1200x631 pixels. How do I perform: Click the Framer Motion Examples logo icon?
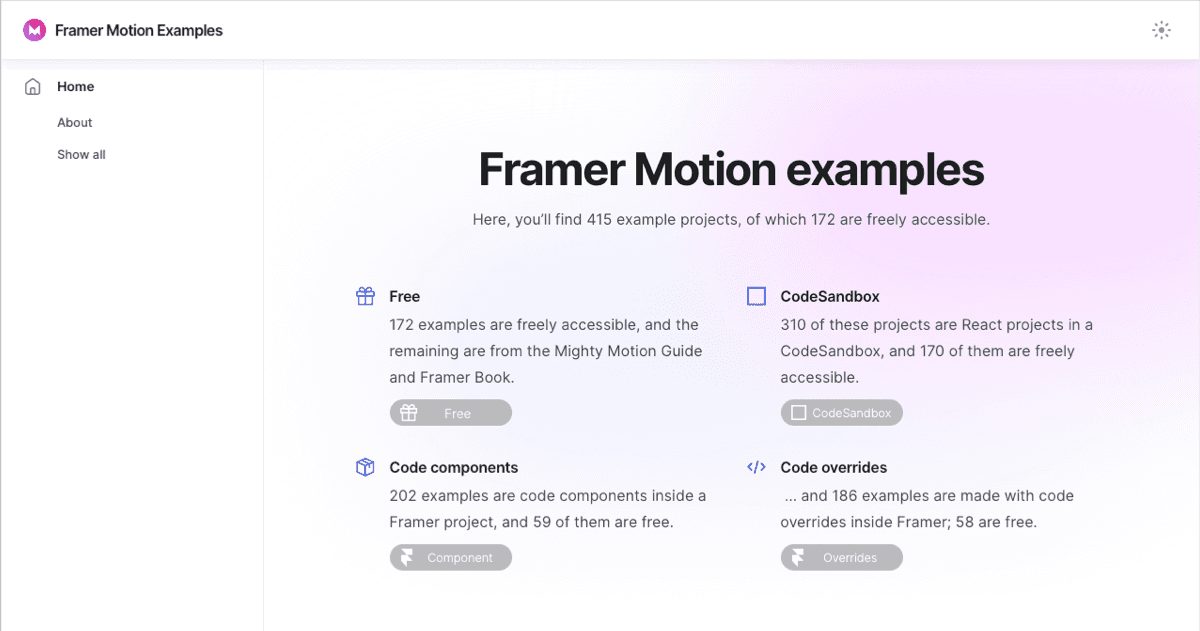[x=35, y=31]
